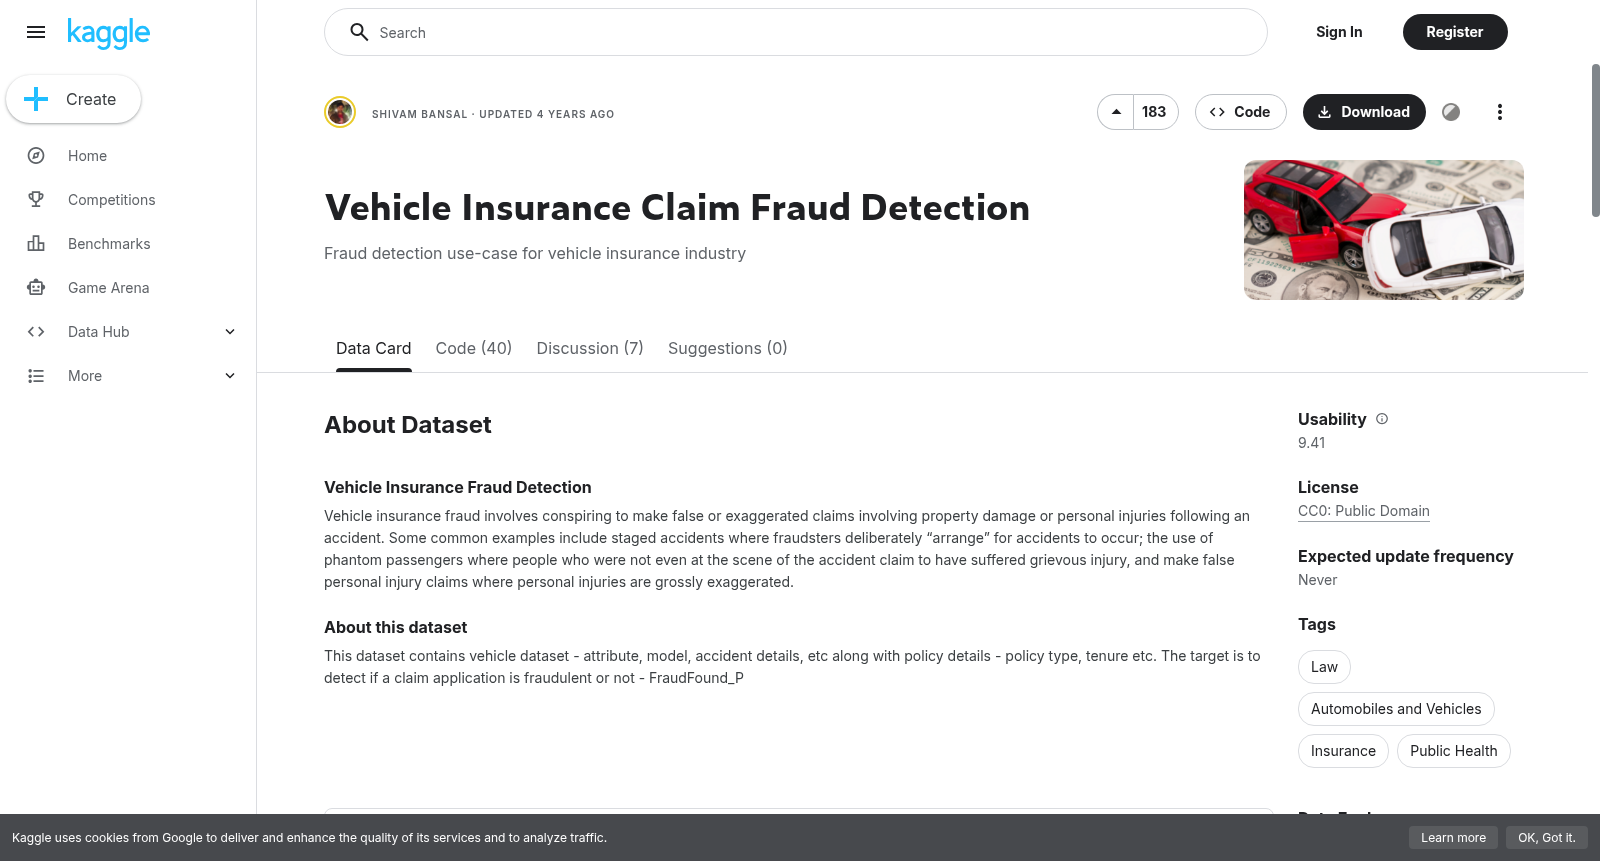The width and height of the screenshot is (1600, 861).
Task: Click into the Search field
Action: [796, 32]
